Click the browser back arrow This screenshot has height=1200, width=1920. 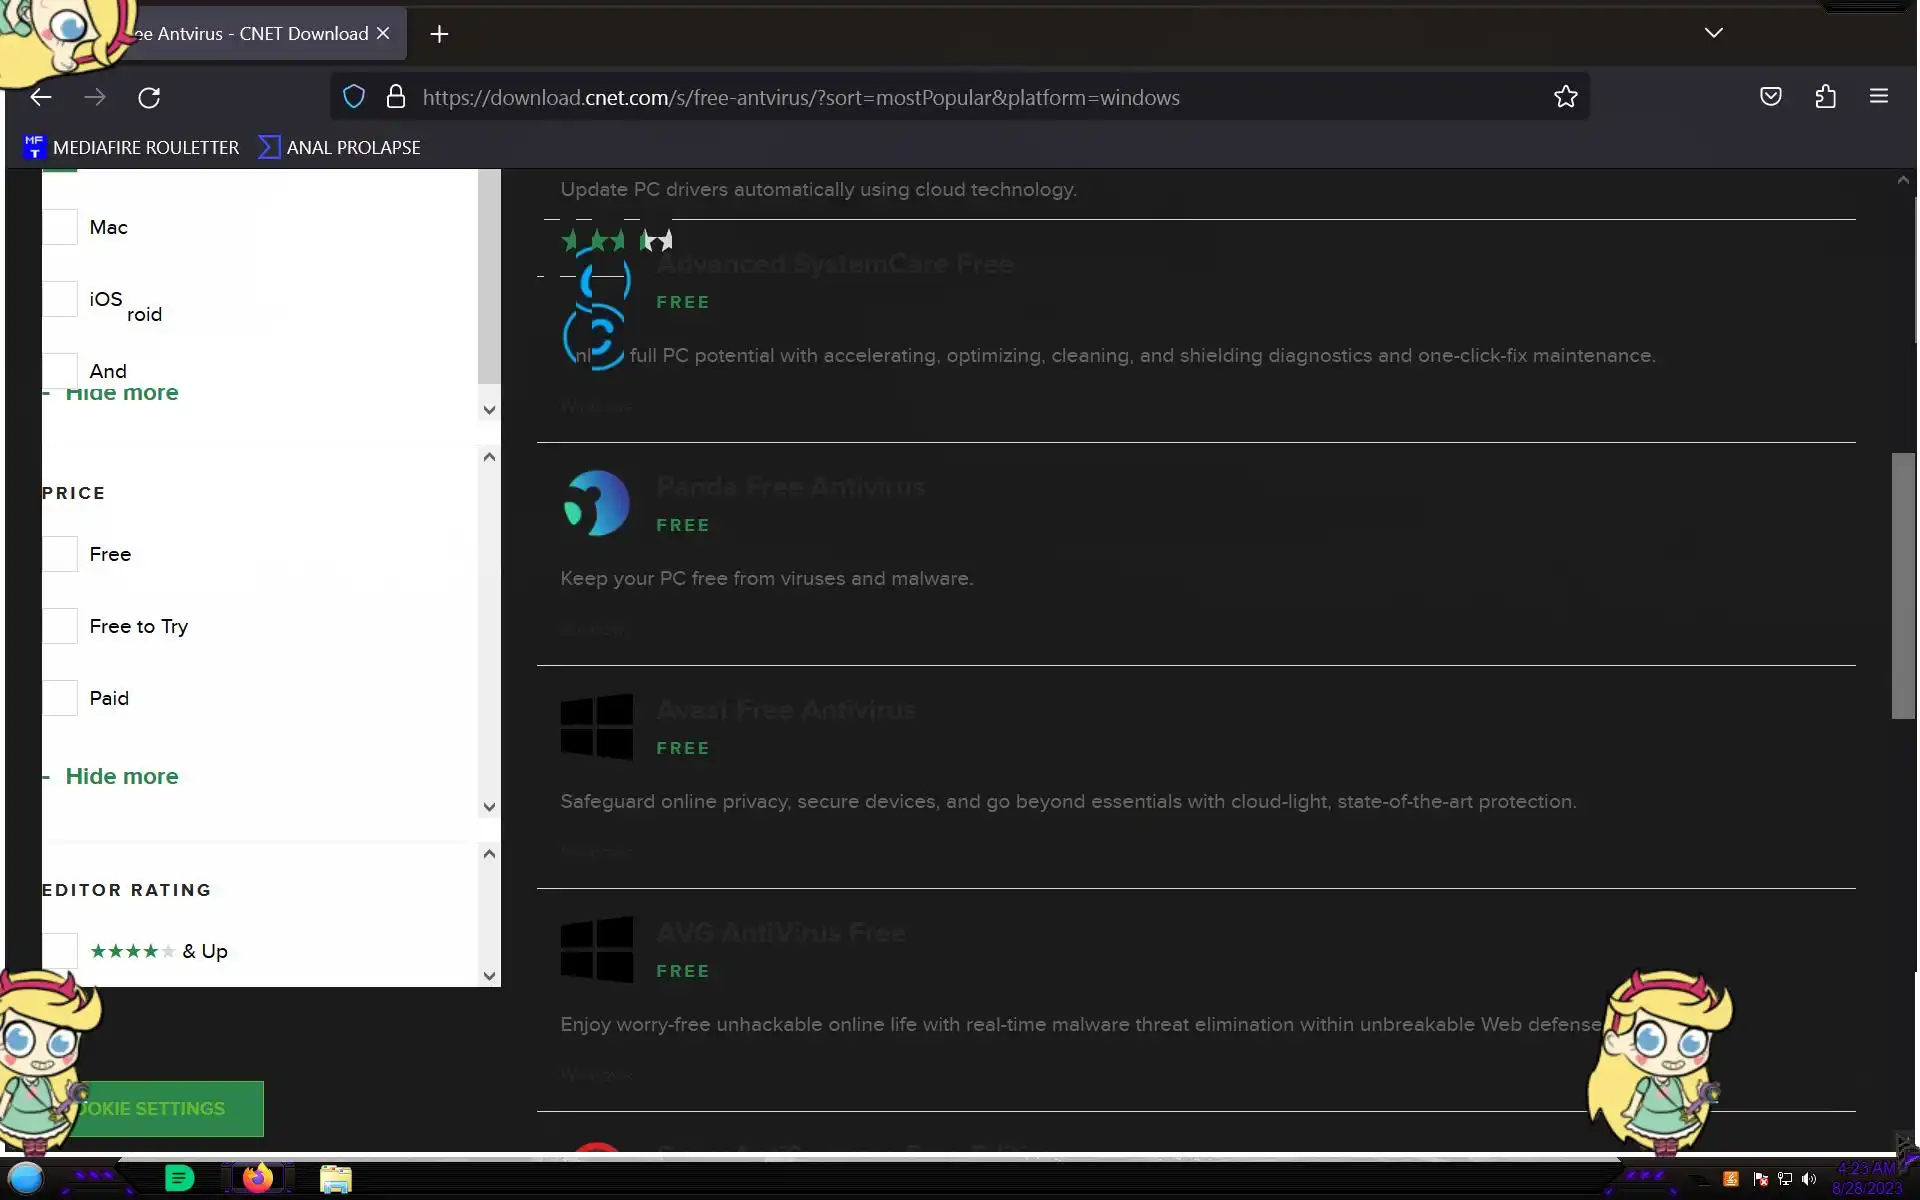click(41, 97)
